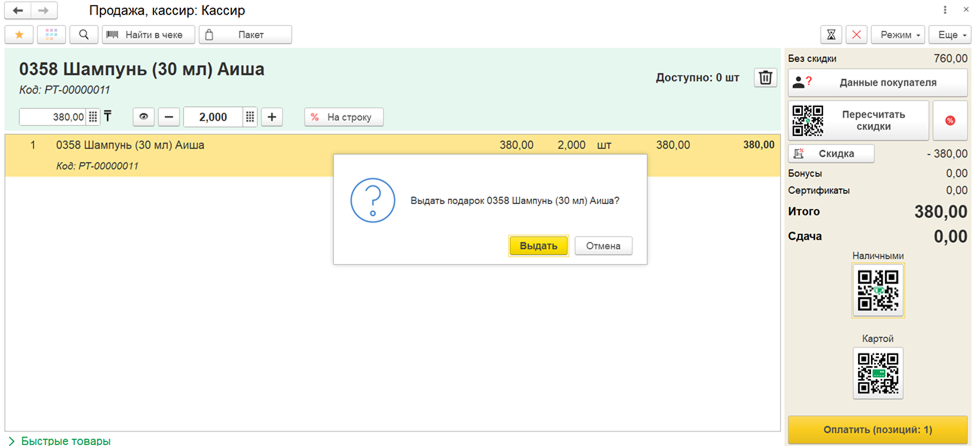Pay by cash QR icon
Screen dimensions: 974x446
tap(878, 290)
